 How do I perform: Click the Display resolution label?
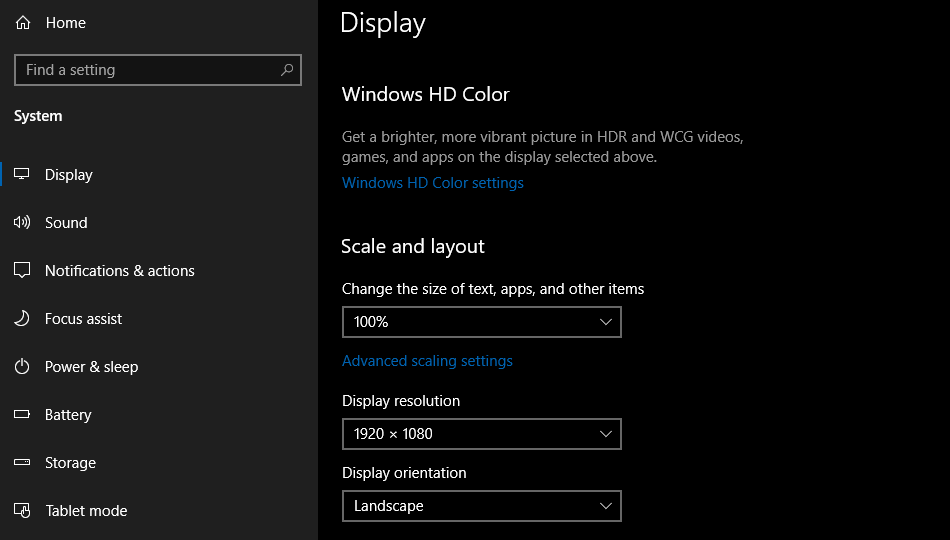point(400,401)
